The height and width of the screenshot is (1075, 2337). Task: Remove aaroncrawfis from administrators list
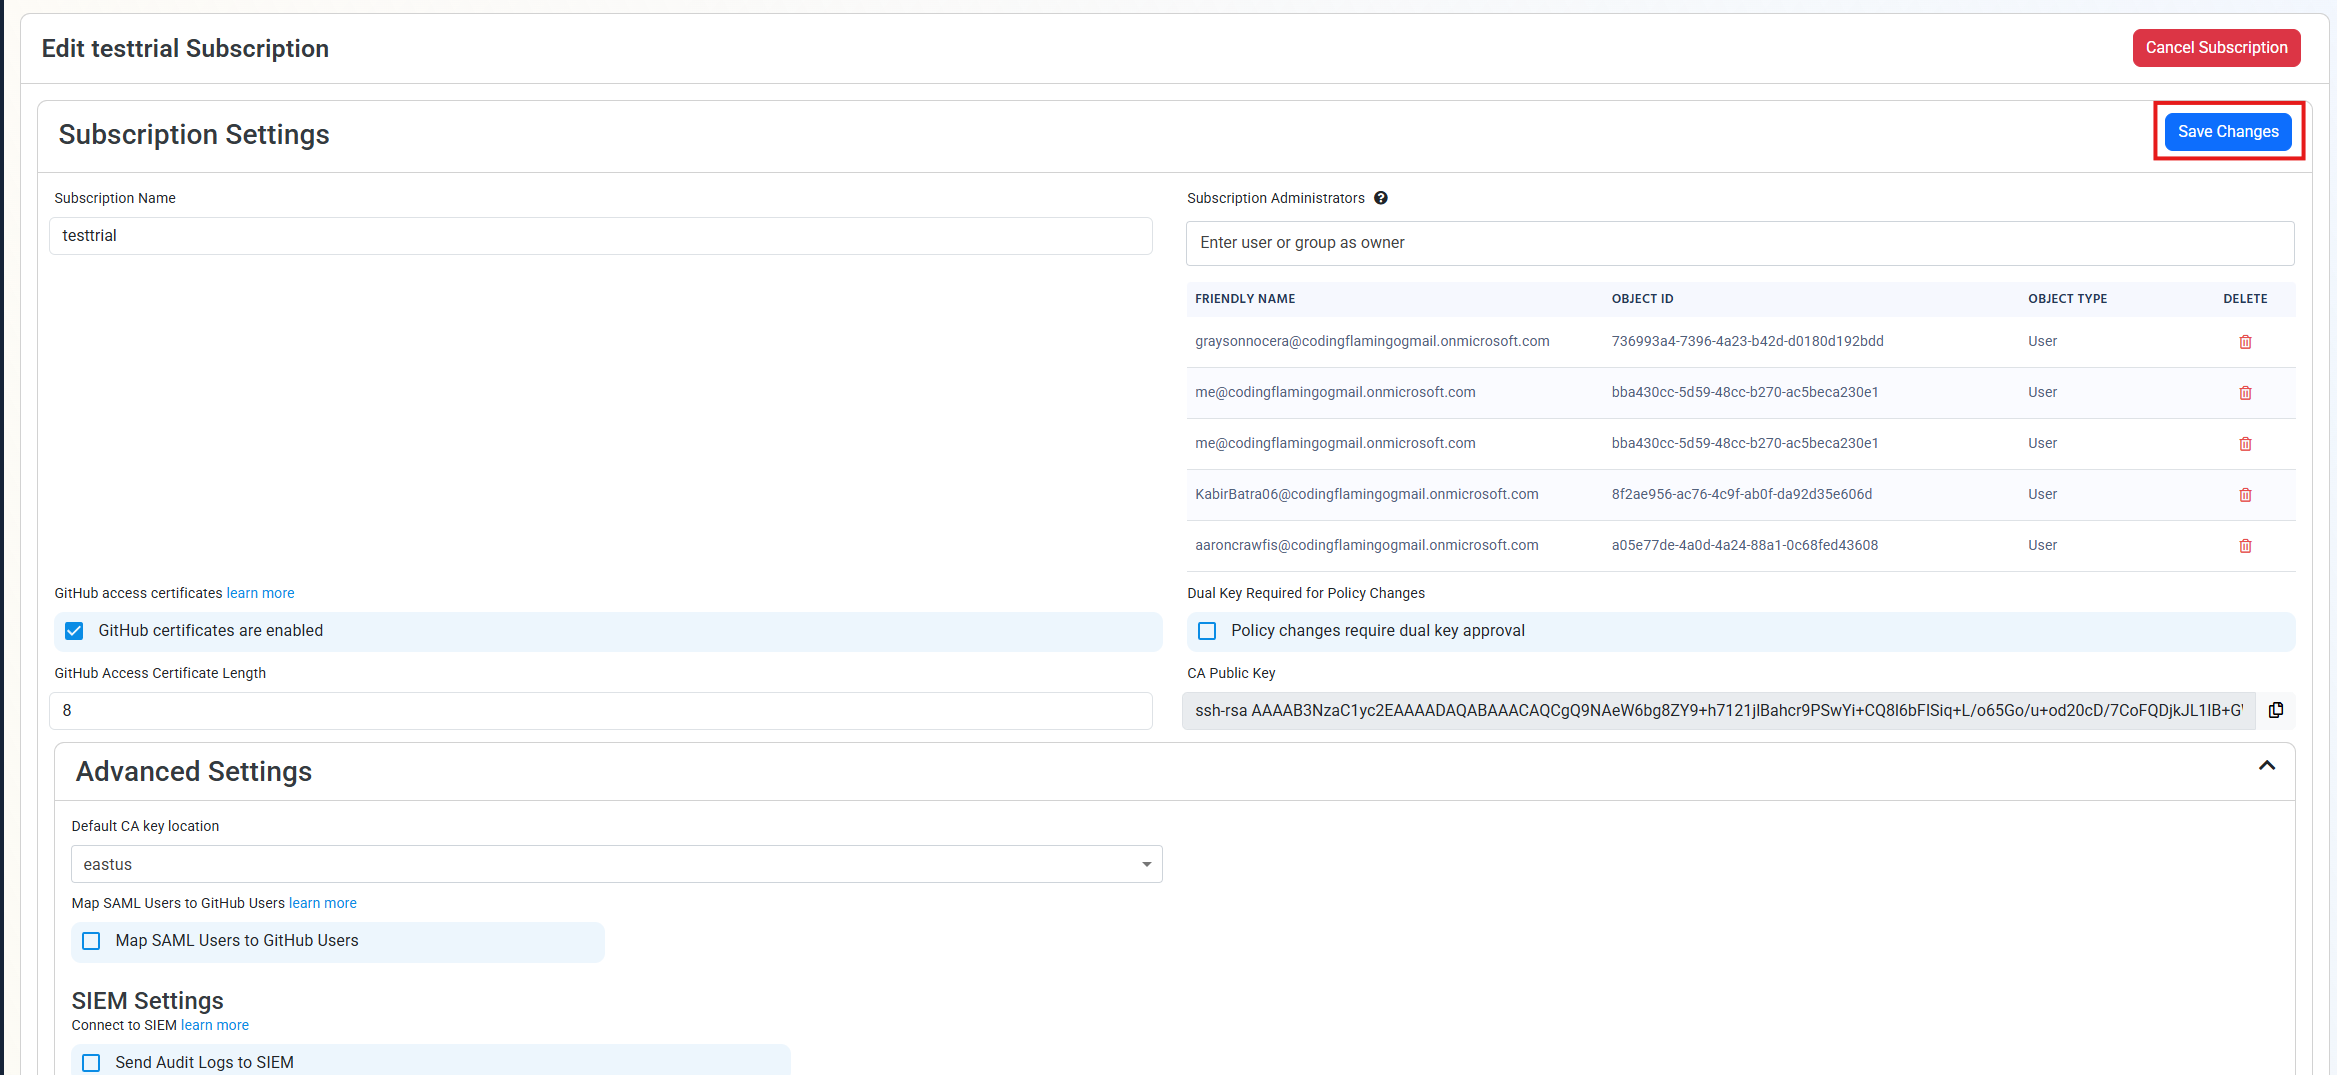coord(2245,546)
